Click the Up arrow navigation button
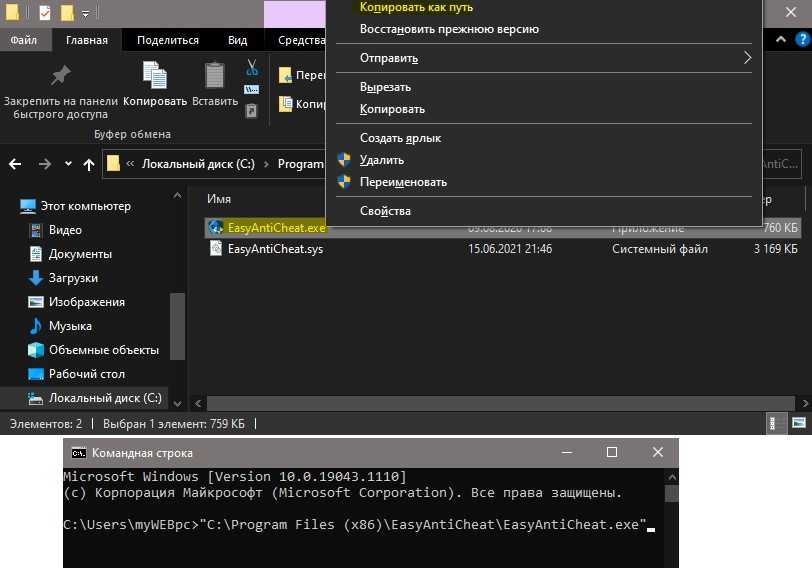The image size is (812, 568). coord(89,164)
